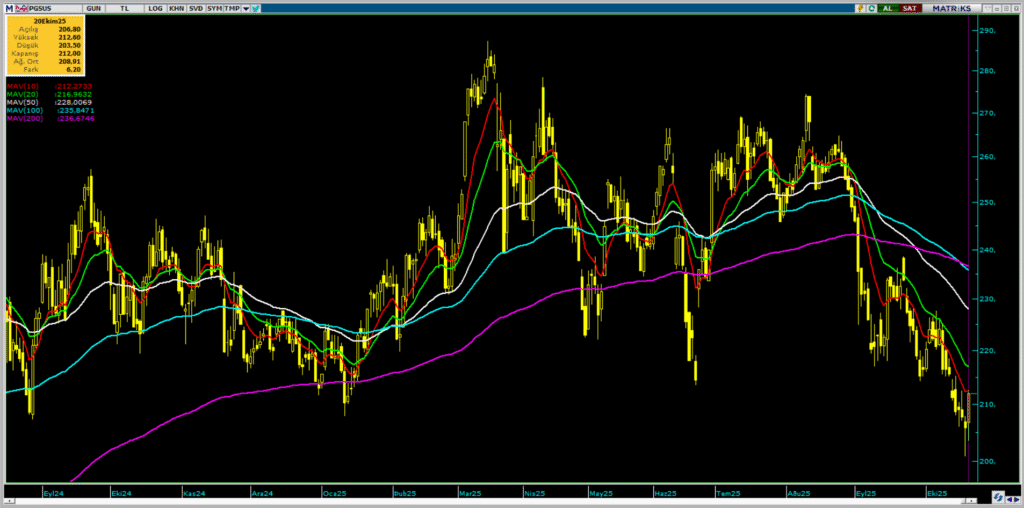The width and height of the screenshot is (1024, 508).
Task: Toggle the KHN option
Action: [176, 8]
